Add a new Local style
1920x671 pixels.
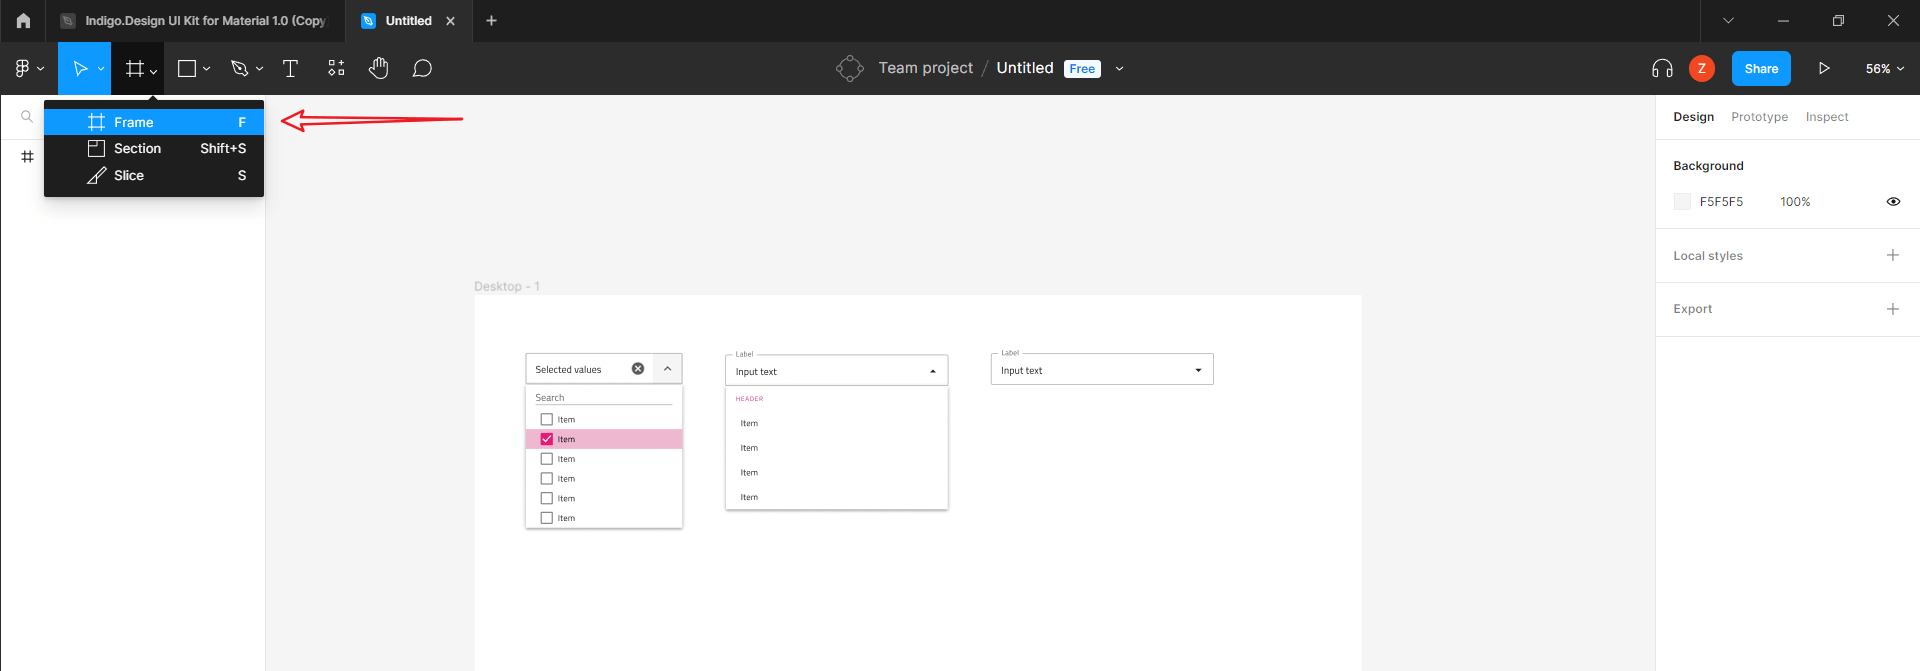[x=1892, y=255]
